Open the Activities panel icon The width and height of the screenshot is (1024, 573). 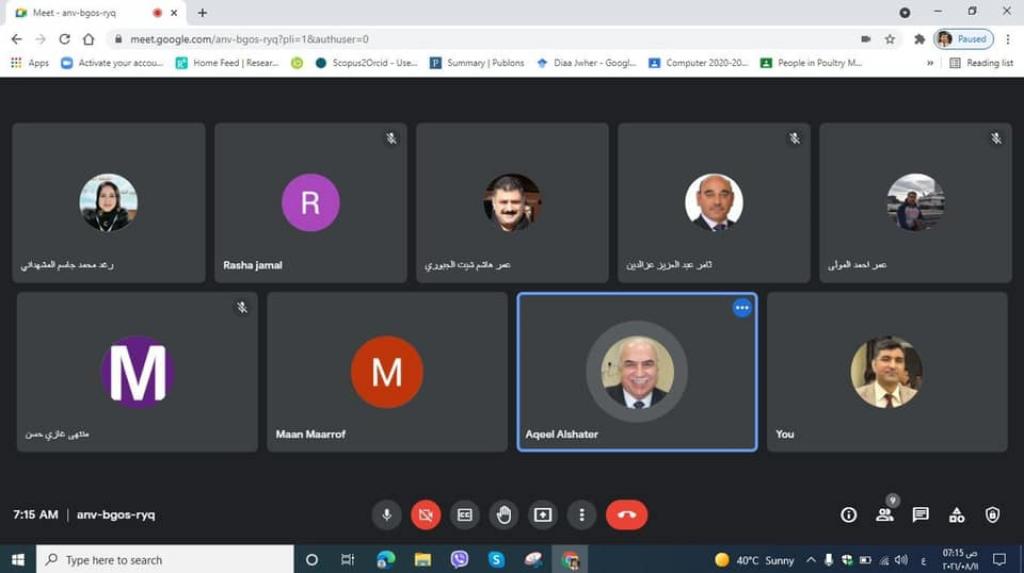[x=956, y=515]
